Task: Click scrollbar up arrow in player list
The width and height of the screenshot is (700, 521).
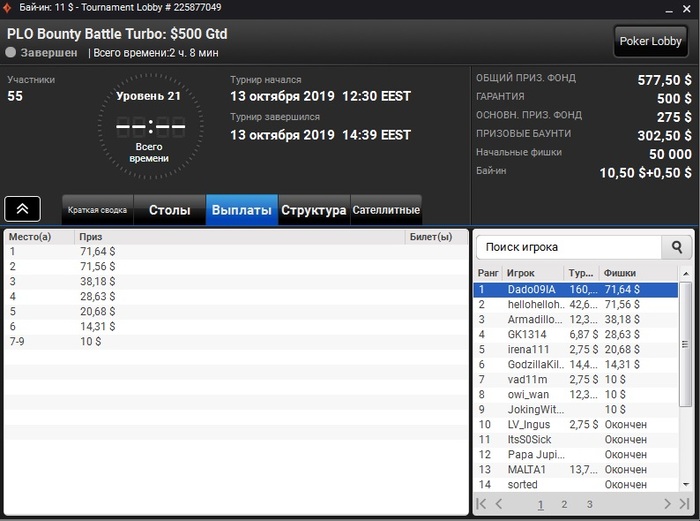Action: 686,273
